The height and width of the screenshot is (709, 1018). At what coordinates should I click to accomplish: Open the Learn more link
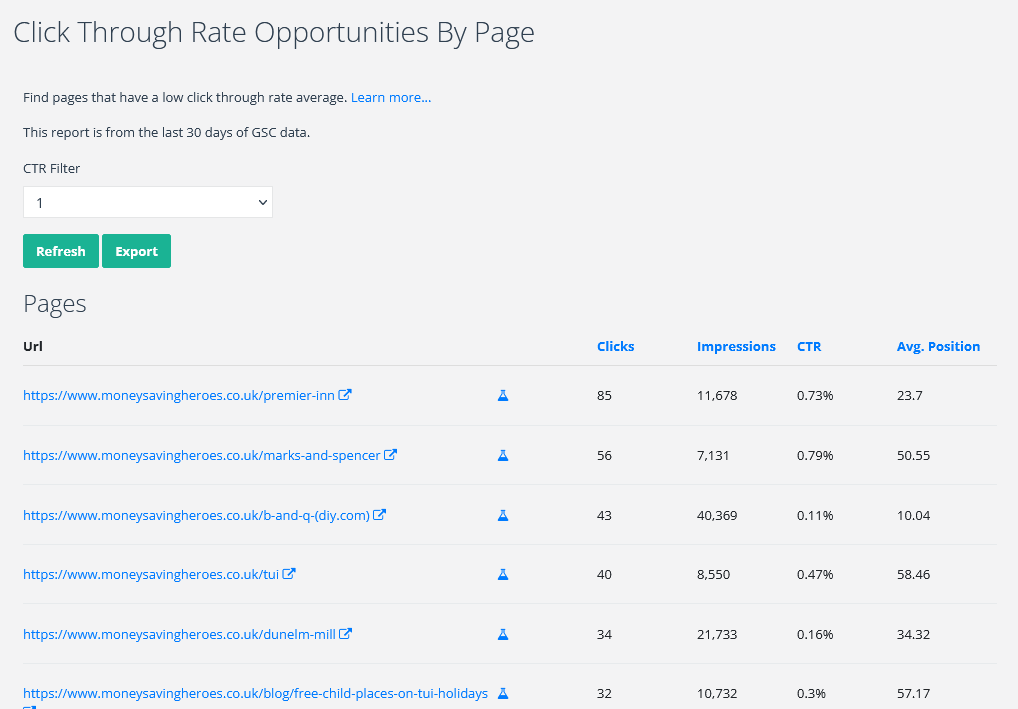pyautogui.click(x=391, y=98)
